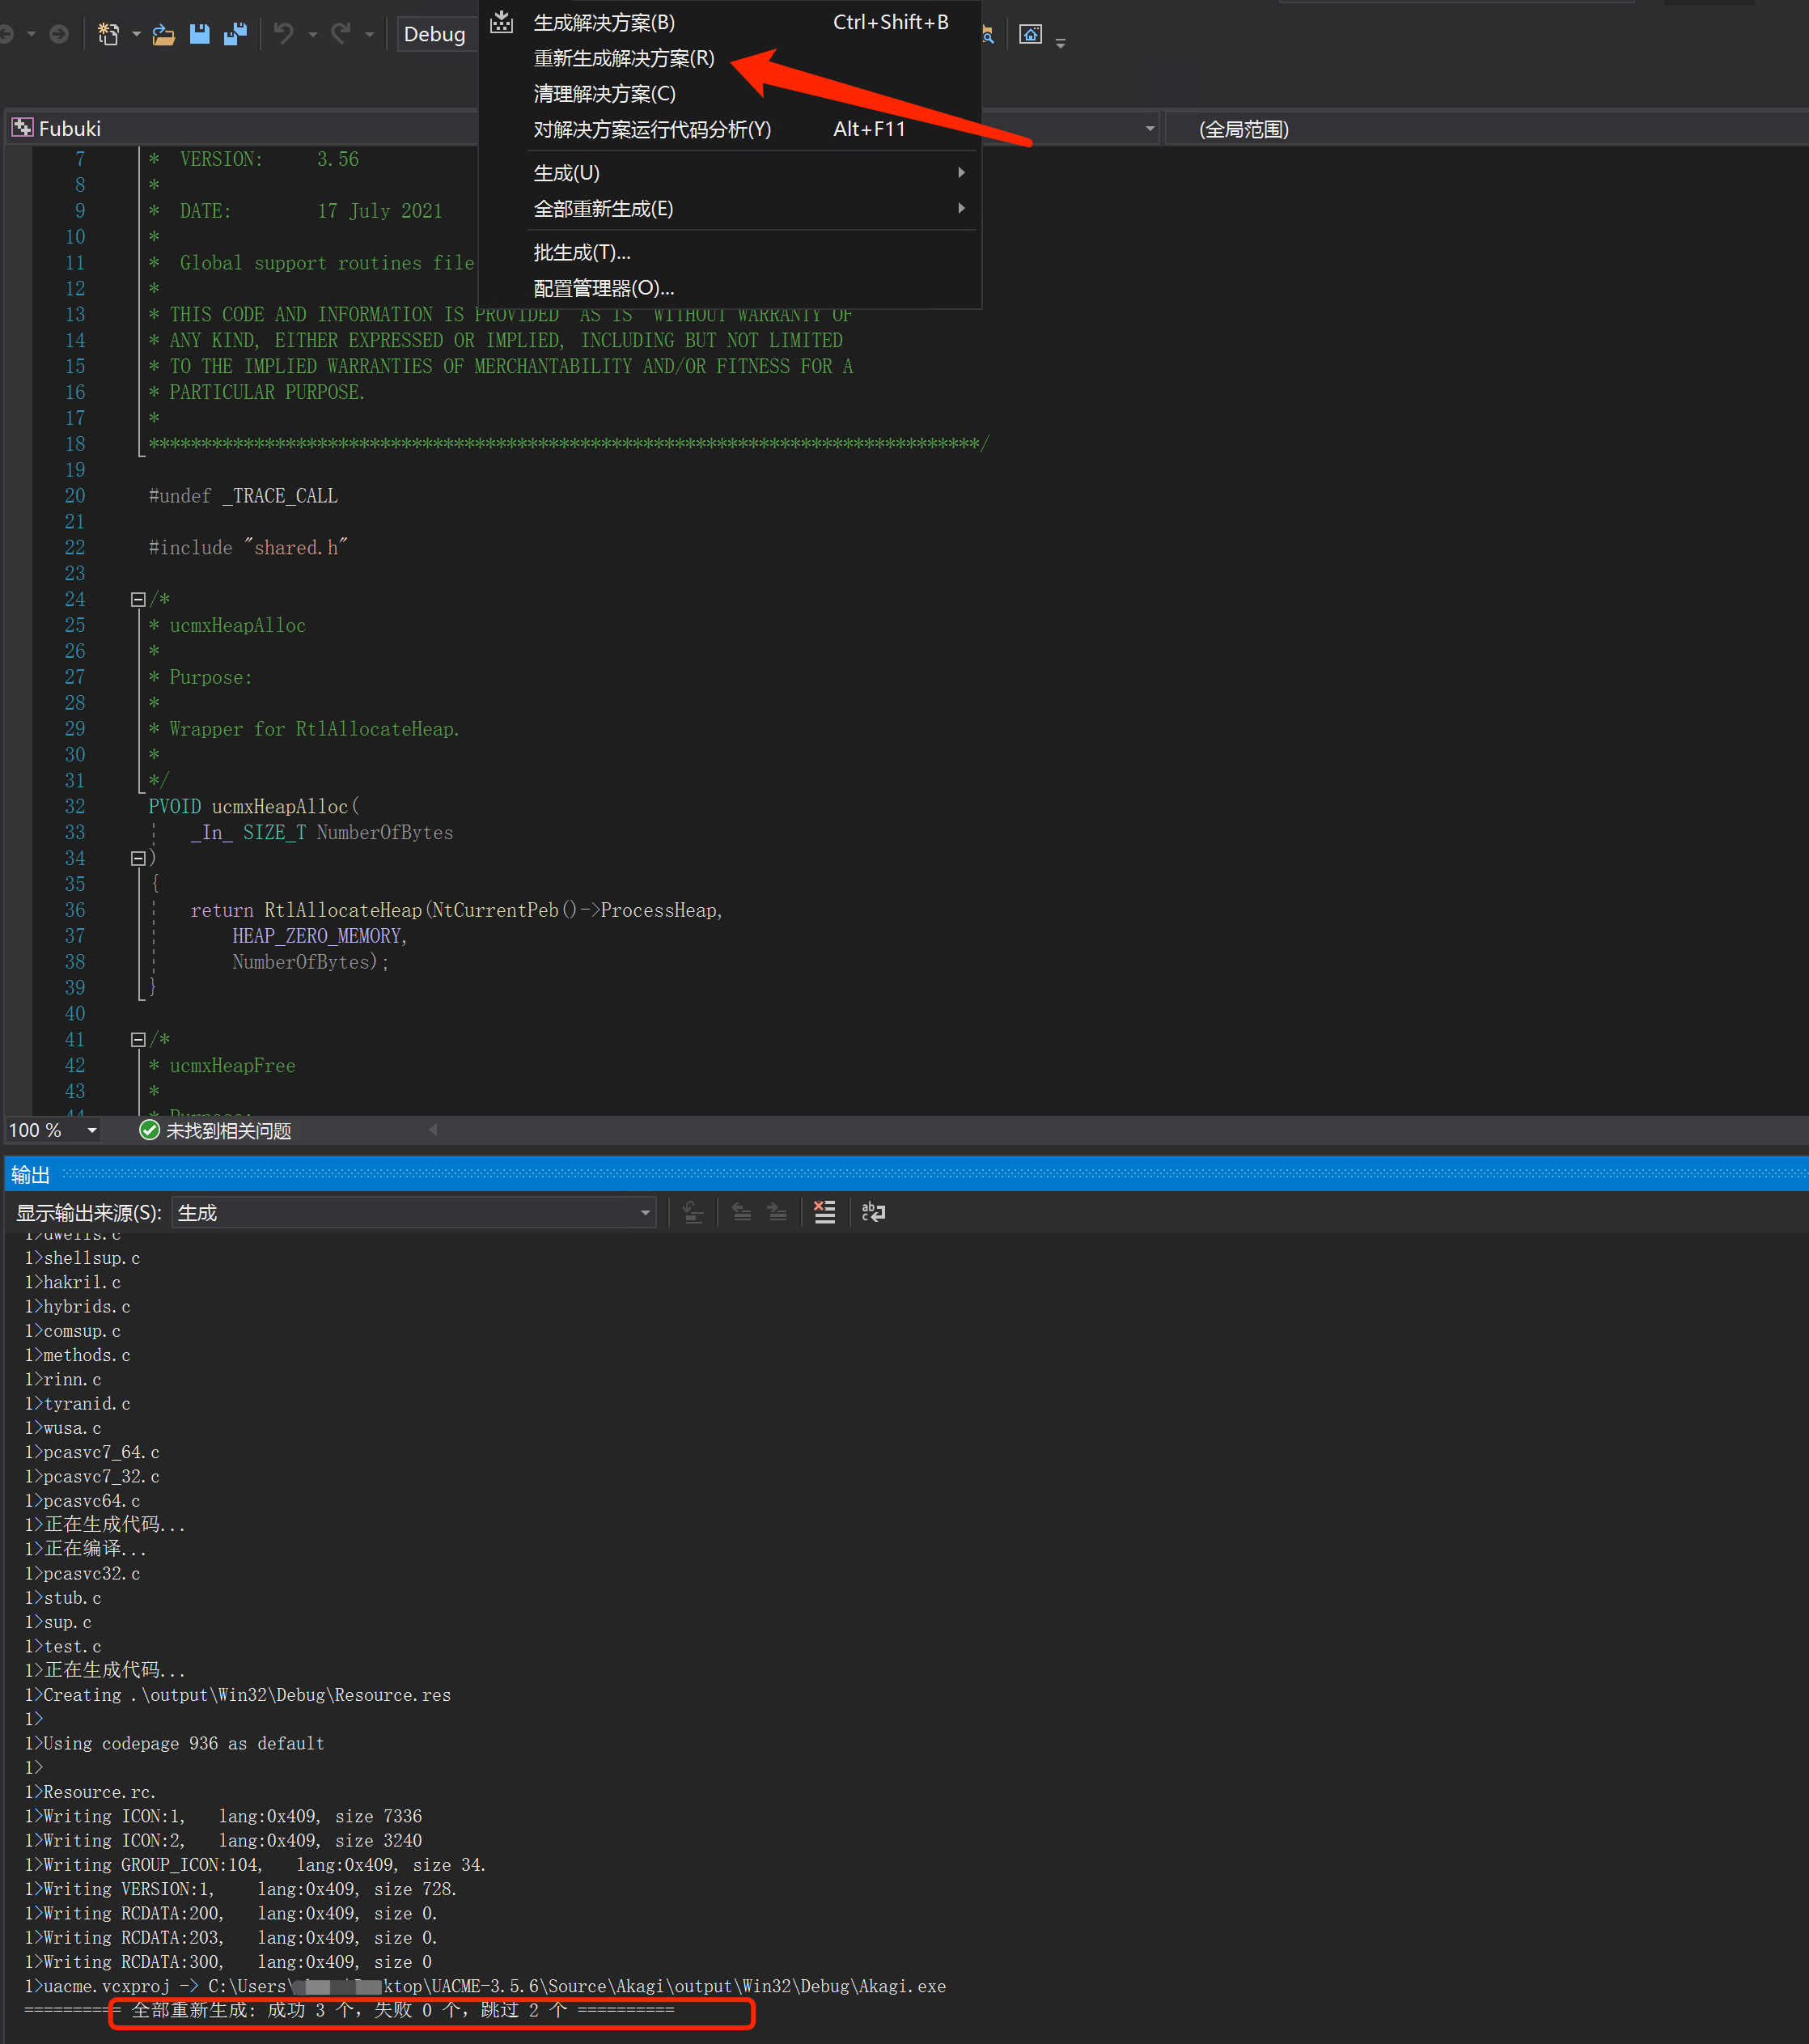The width and height of the screenshot is (1809, 2044).
Task: Open the 生成(U) submenu
Action: click(x=730, y=173)
